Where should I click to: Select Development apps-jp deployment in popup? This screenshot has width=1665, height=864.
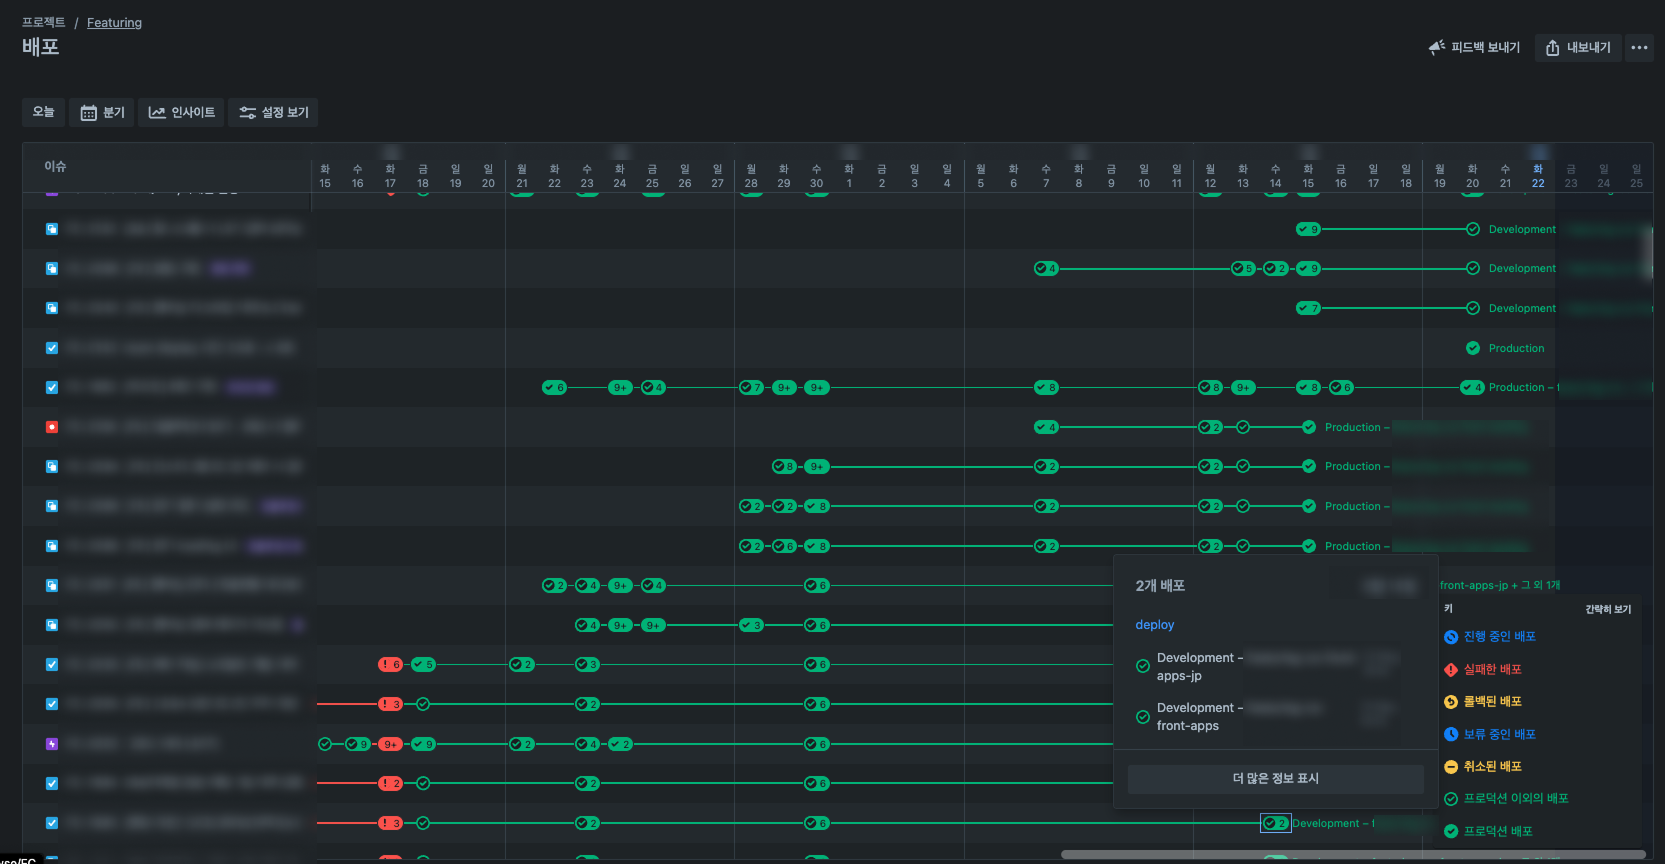(x=1200, y=666)
